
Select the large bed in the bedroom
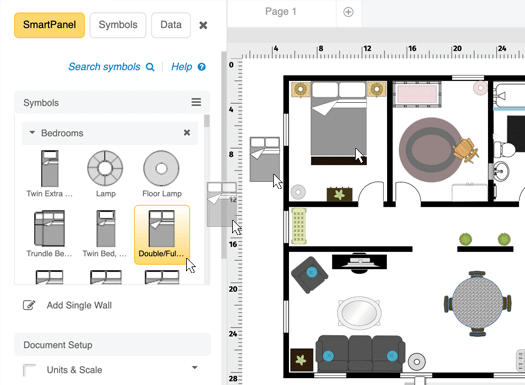point(339,123)
